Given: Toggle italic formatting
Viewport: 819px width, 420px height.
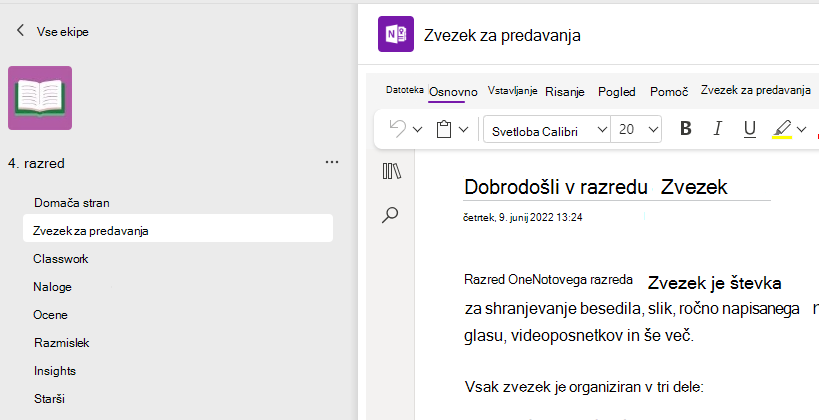Looking at the screenshot, I should [x=718, y=129].
